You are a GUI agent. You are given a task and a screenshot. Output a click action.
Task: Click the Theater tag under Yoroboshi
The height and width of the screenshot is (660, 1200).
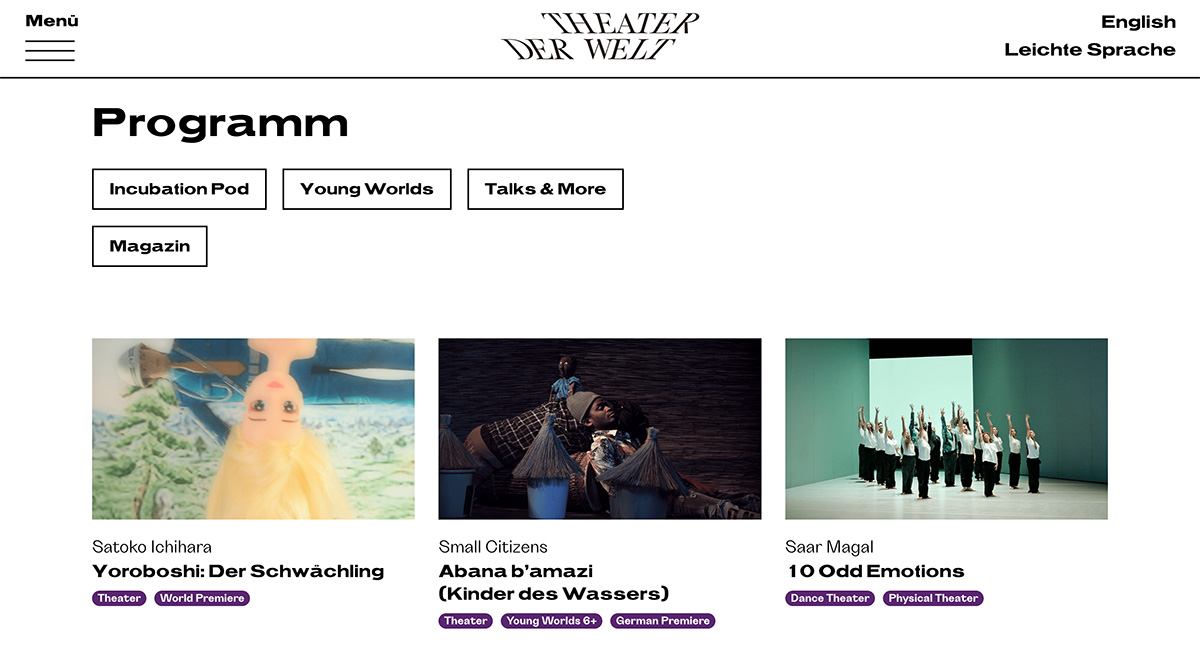click(119, 598)
